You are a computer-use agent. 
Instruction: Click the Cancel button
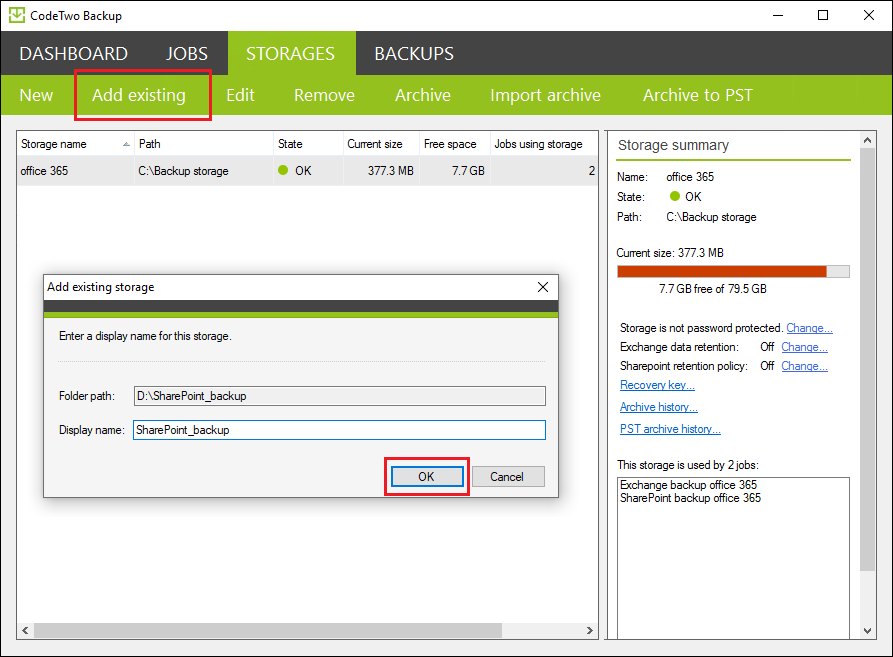point(507,477)
